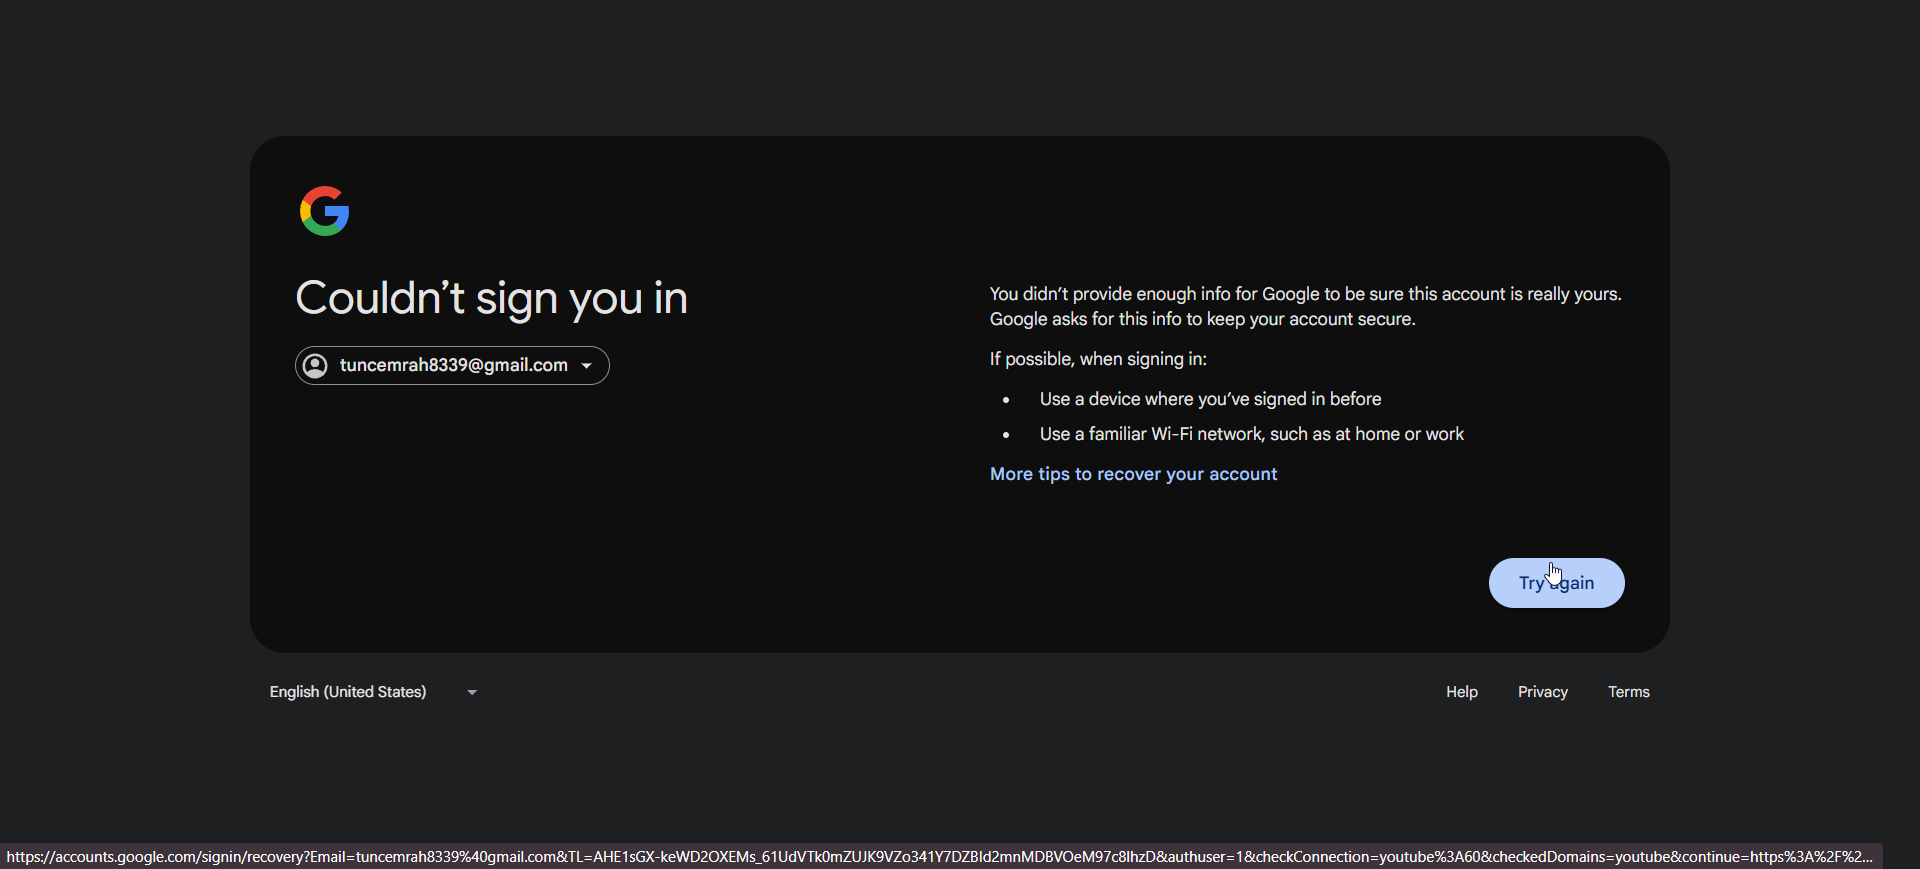The image size is (1920, 869).
Task: Open the Help link in the footer
Action: point(1461,692)
